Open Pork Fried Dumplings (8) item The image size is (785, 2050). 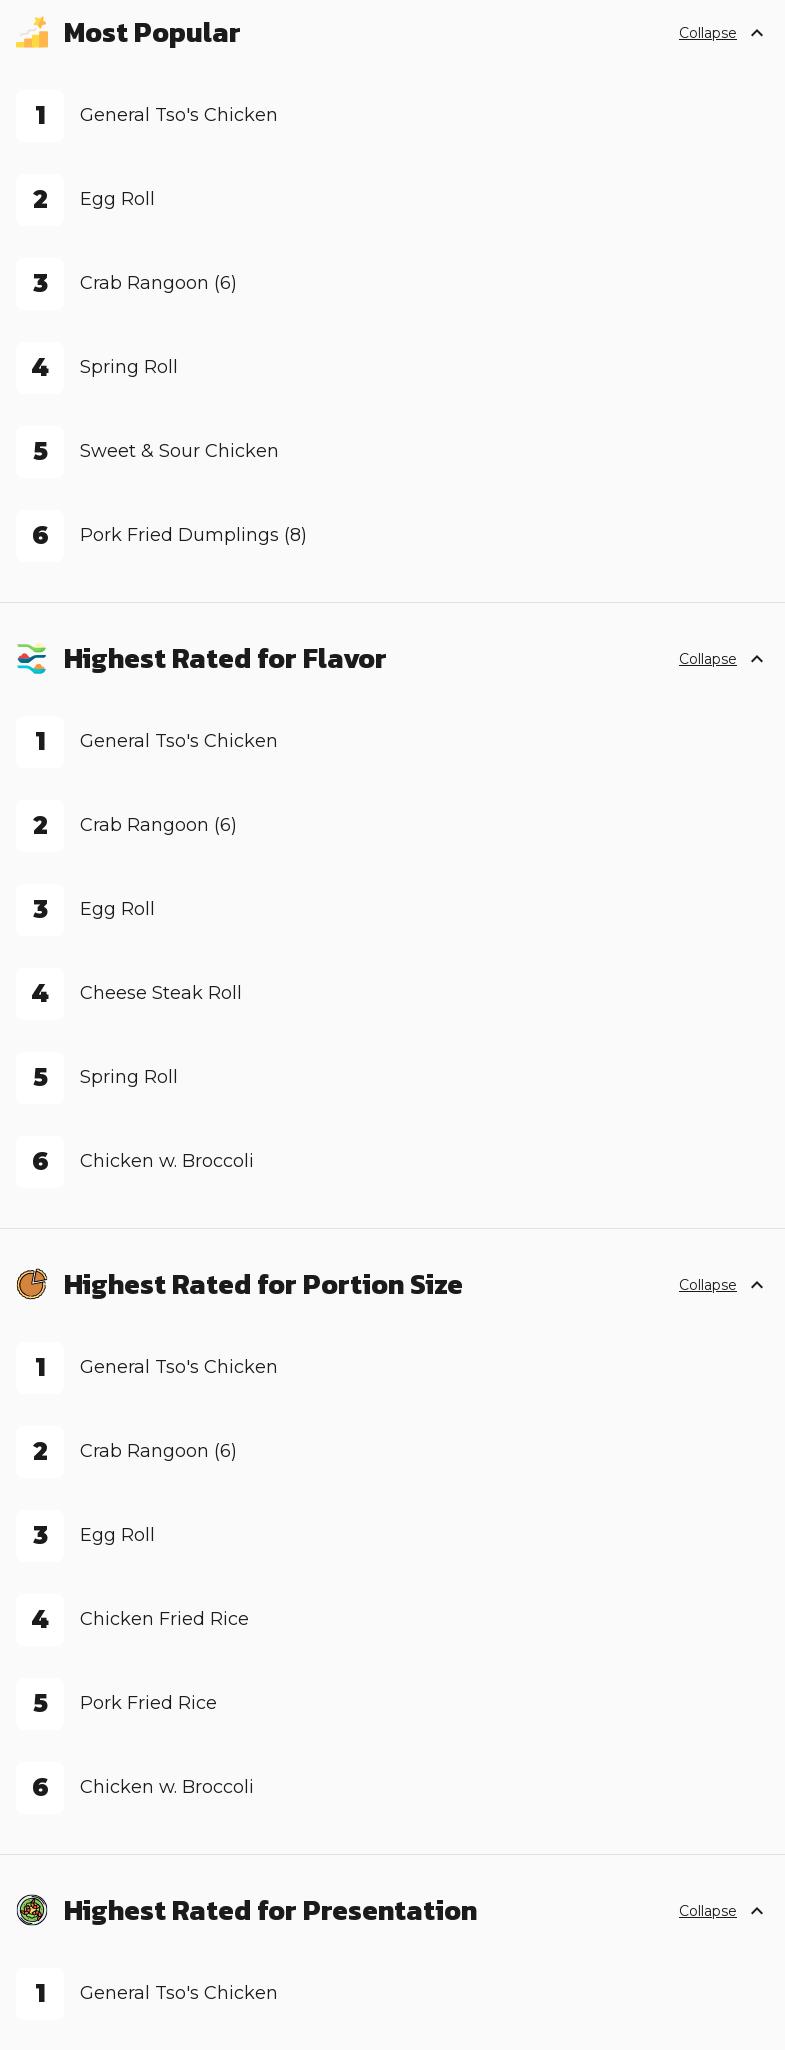(193, 535)
